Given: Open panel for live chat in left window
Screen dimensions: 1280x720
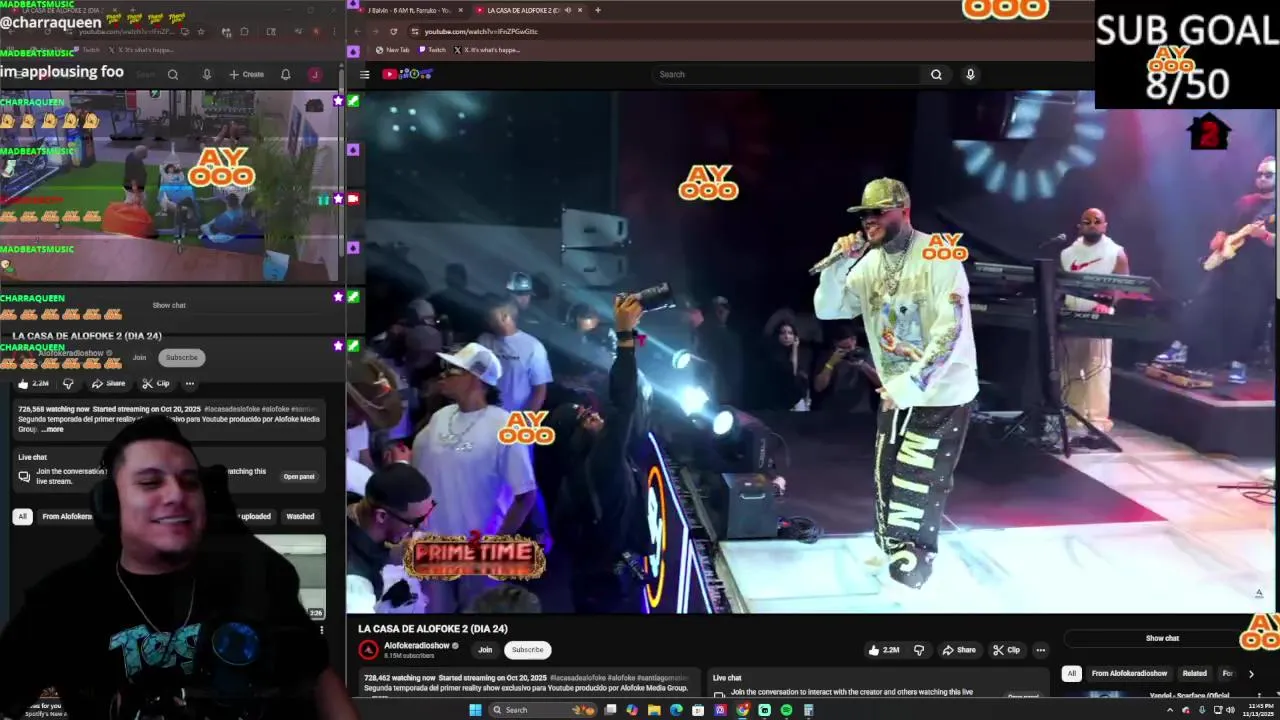Looking at the screenshot, I should 299,477.
